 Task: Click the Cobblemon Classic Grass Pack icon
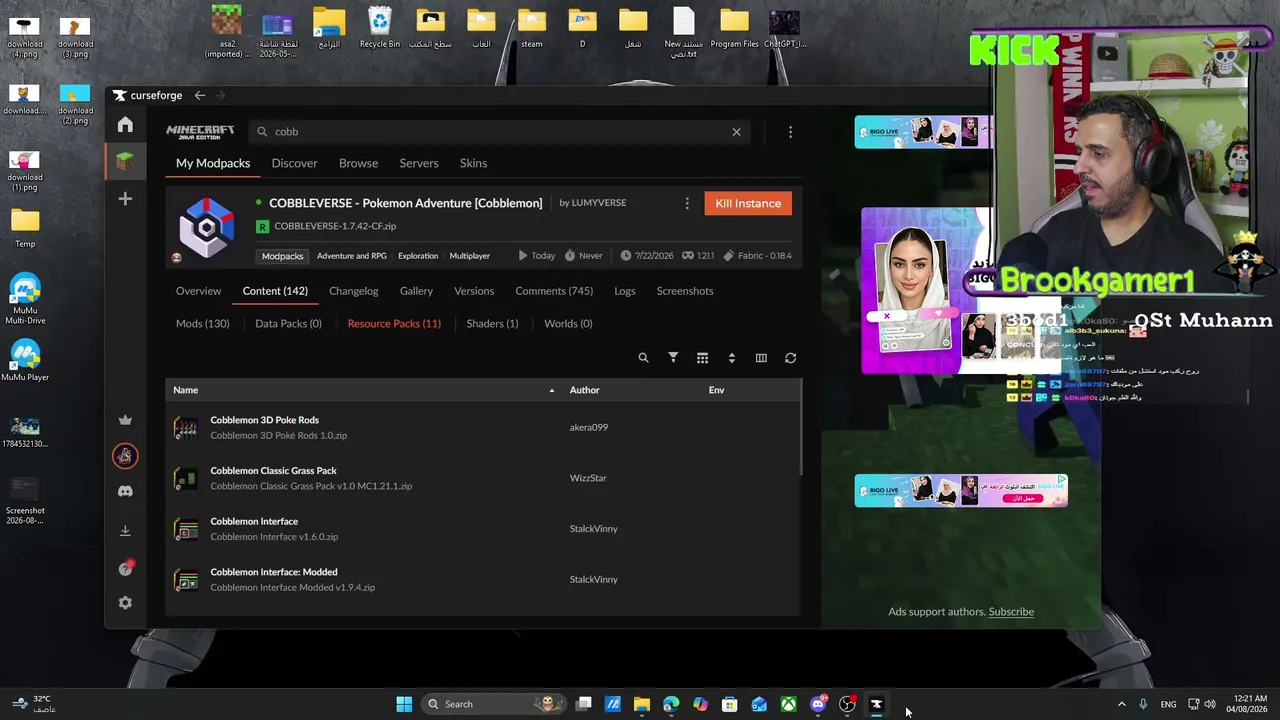pyautogui.click(x=186, y=478)
